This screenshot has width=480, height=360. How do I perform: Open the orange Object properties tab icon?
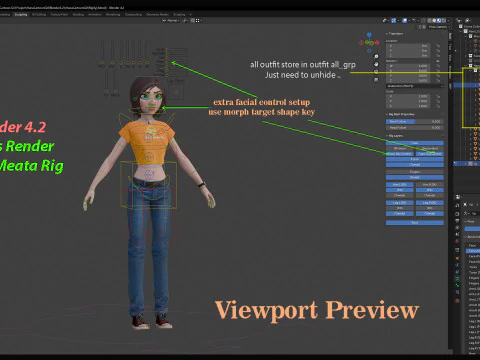point(457,258)
